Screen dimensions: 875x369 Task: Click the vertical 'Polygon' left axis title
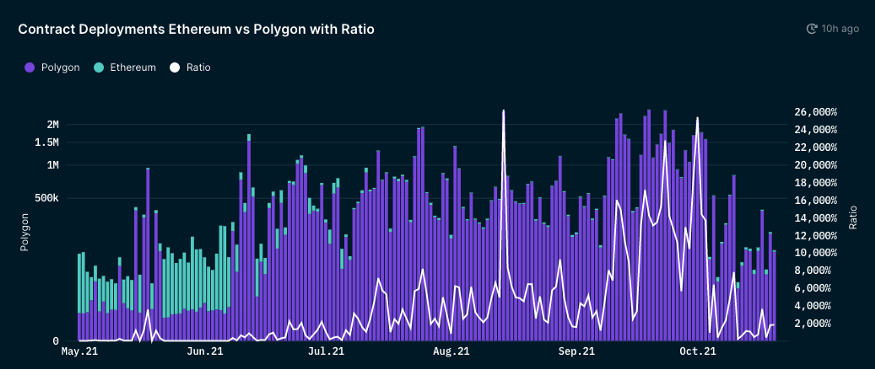coord(25,232)
